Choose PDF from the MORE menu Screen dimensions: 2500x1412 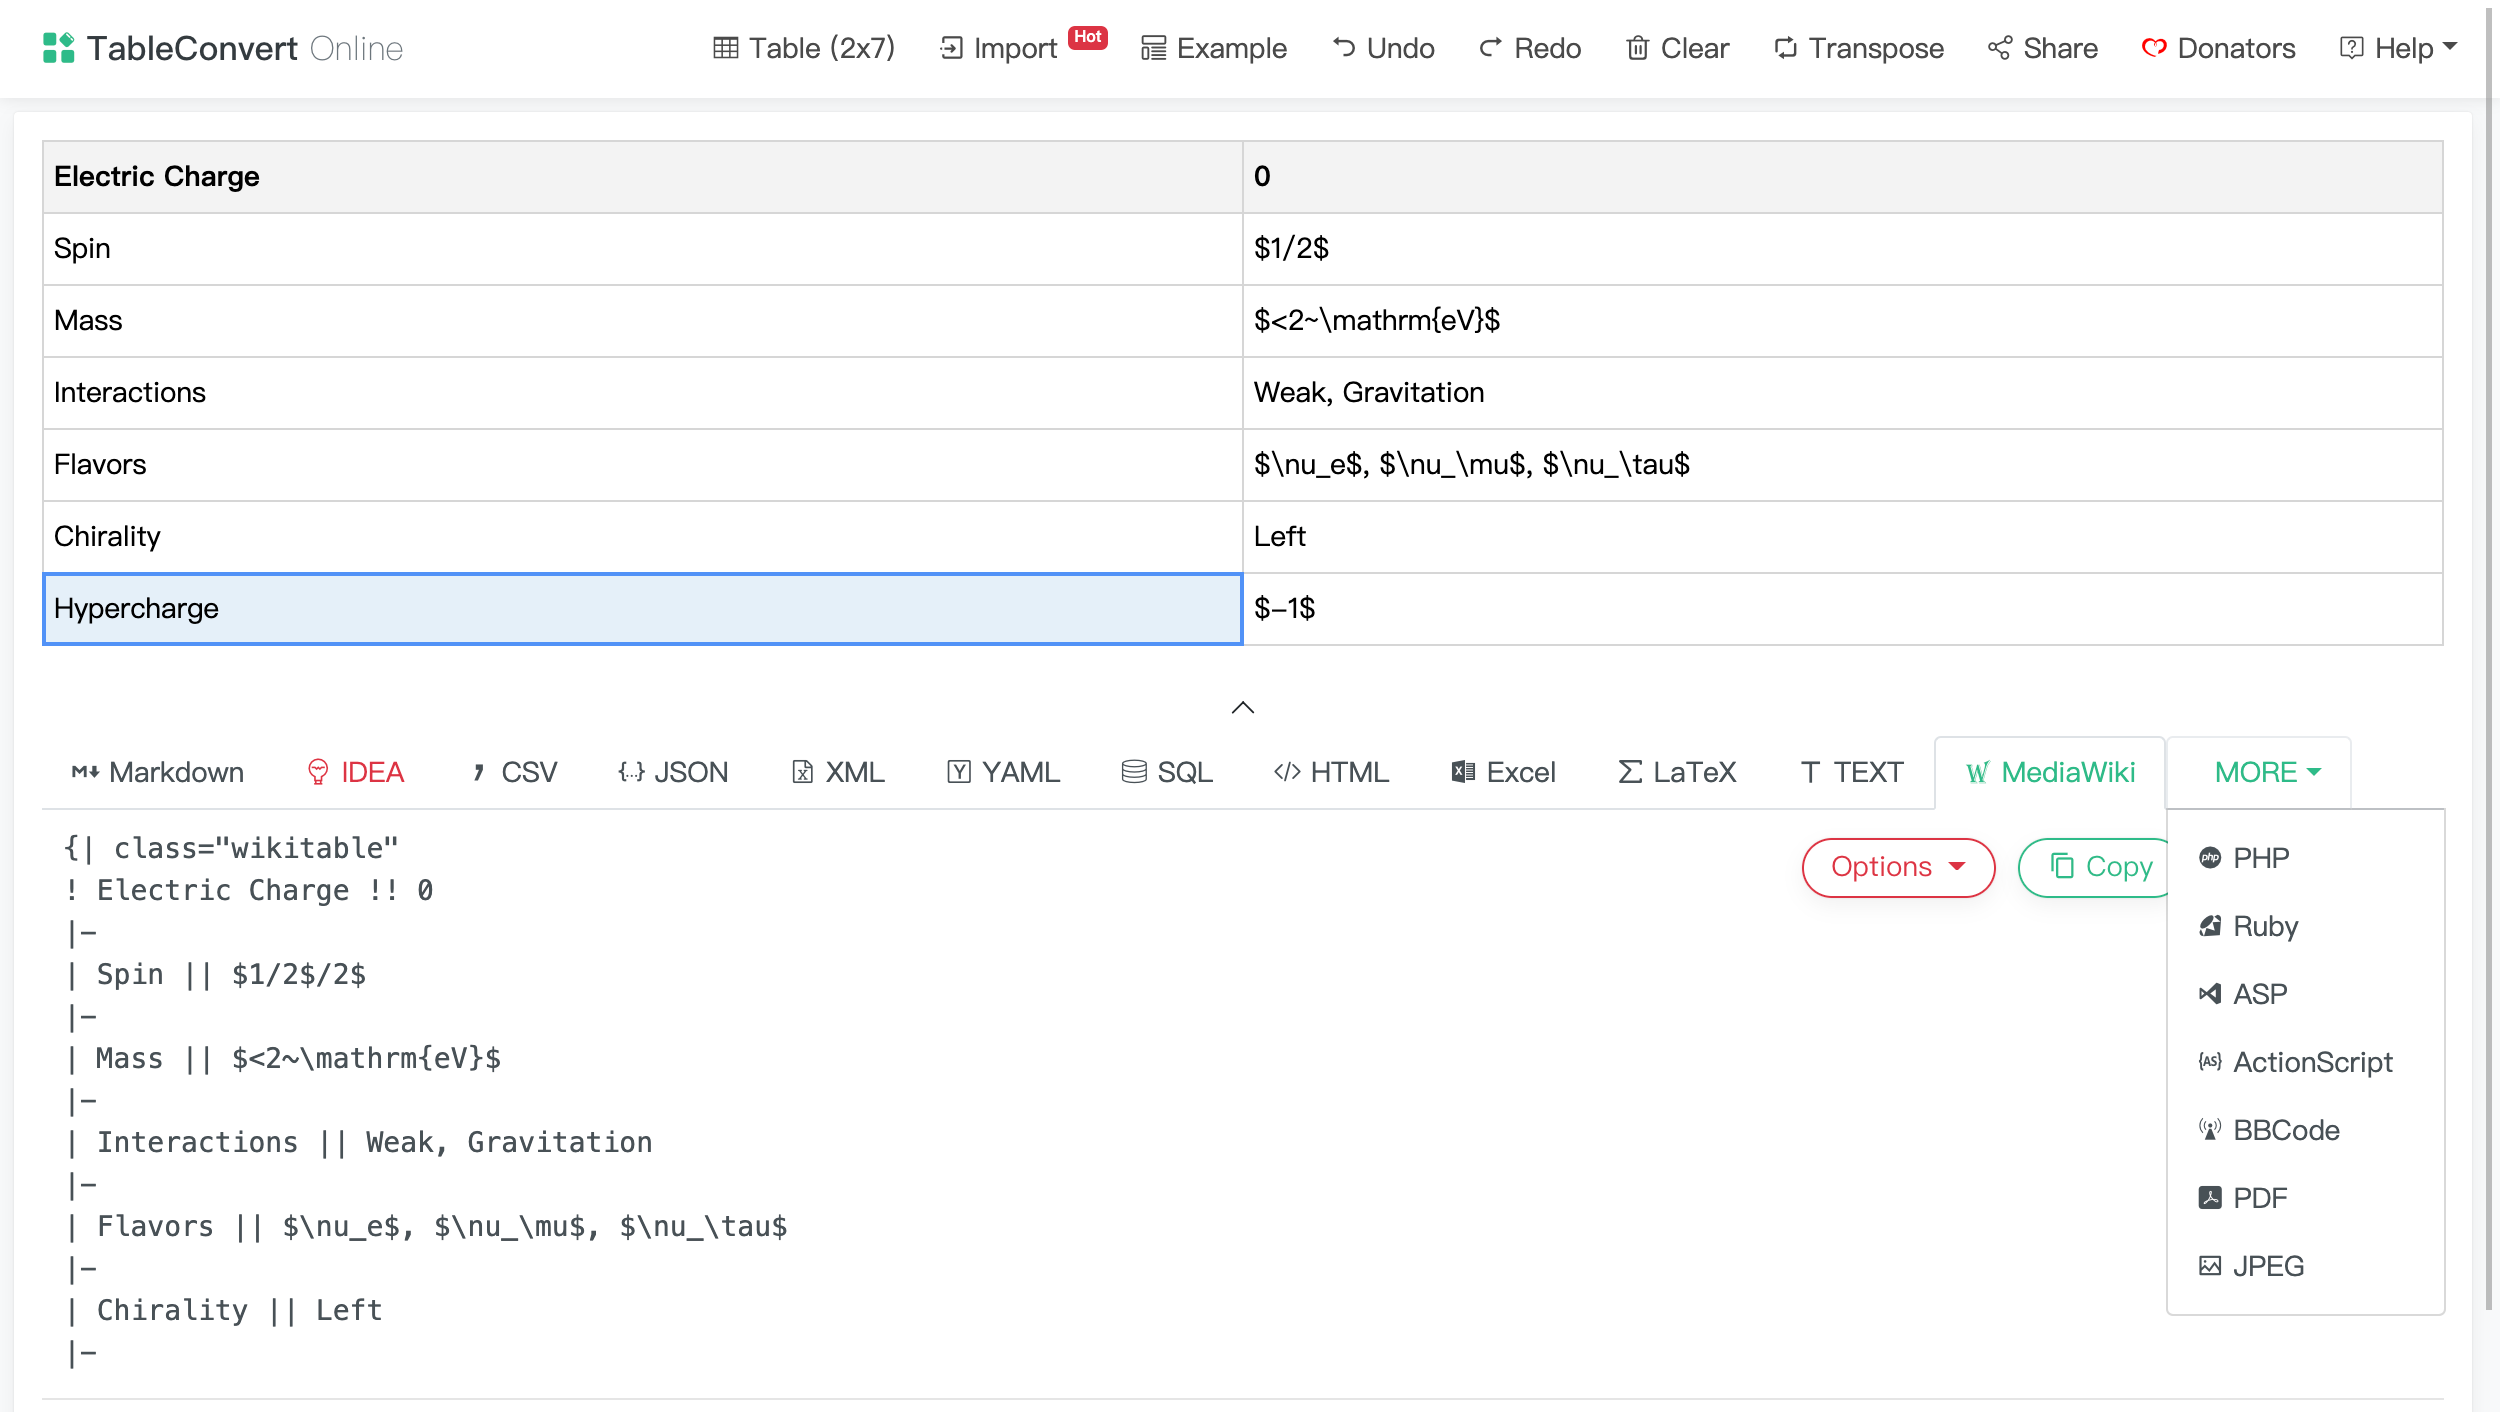point(2258,1197)
